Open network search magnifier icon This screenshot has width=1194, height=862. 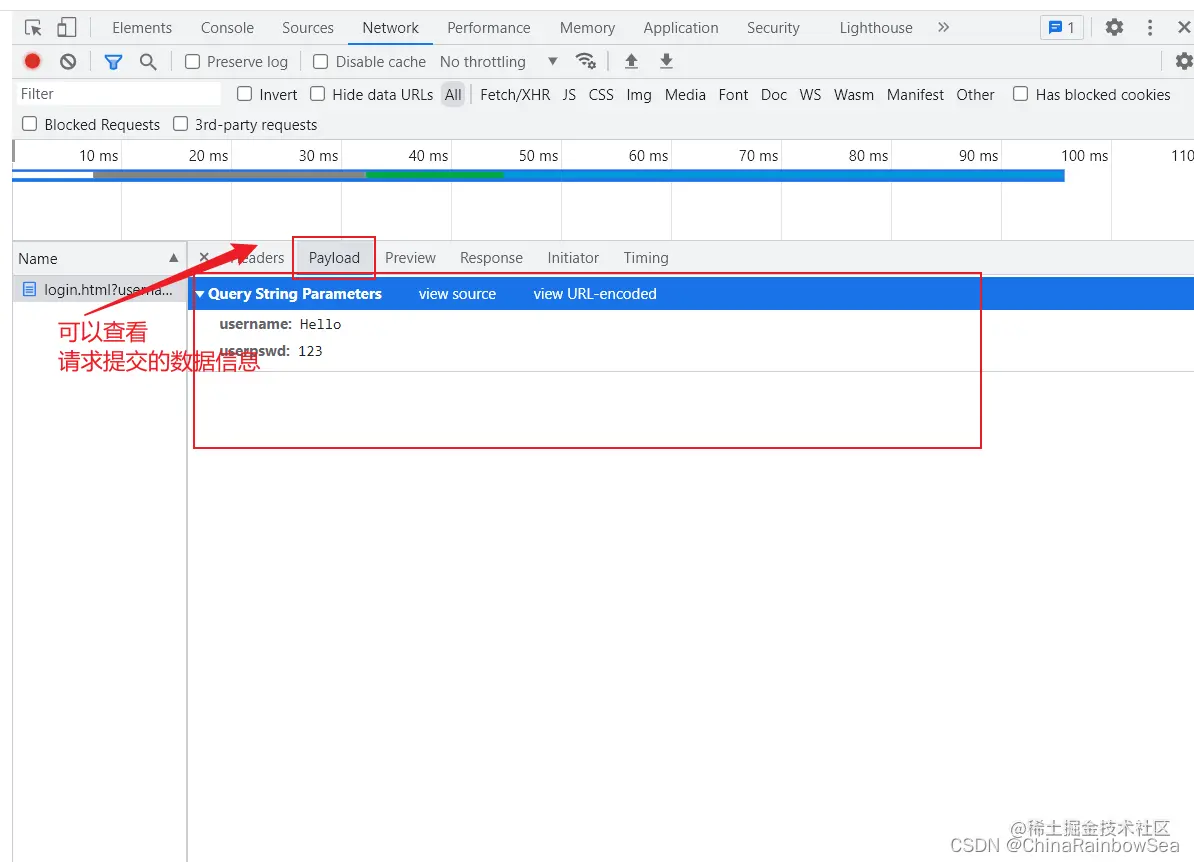coord(148,62)
